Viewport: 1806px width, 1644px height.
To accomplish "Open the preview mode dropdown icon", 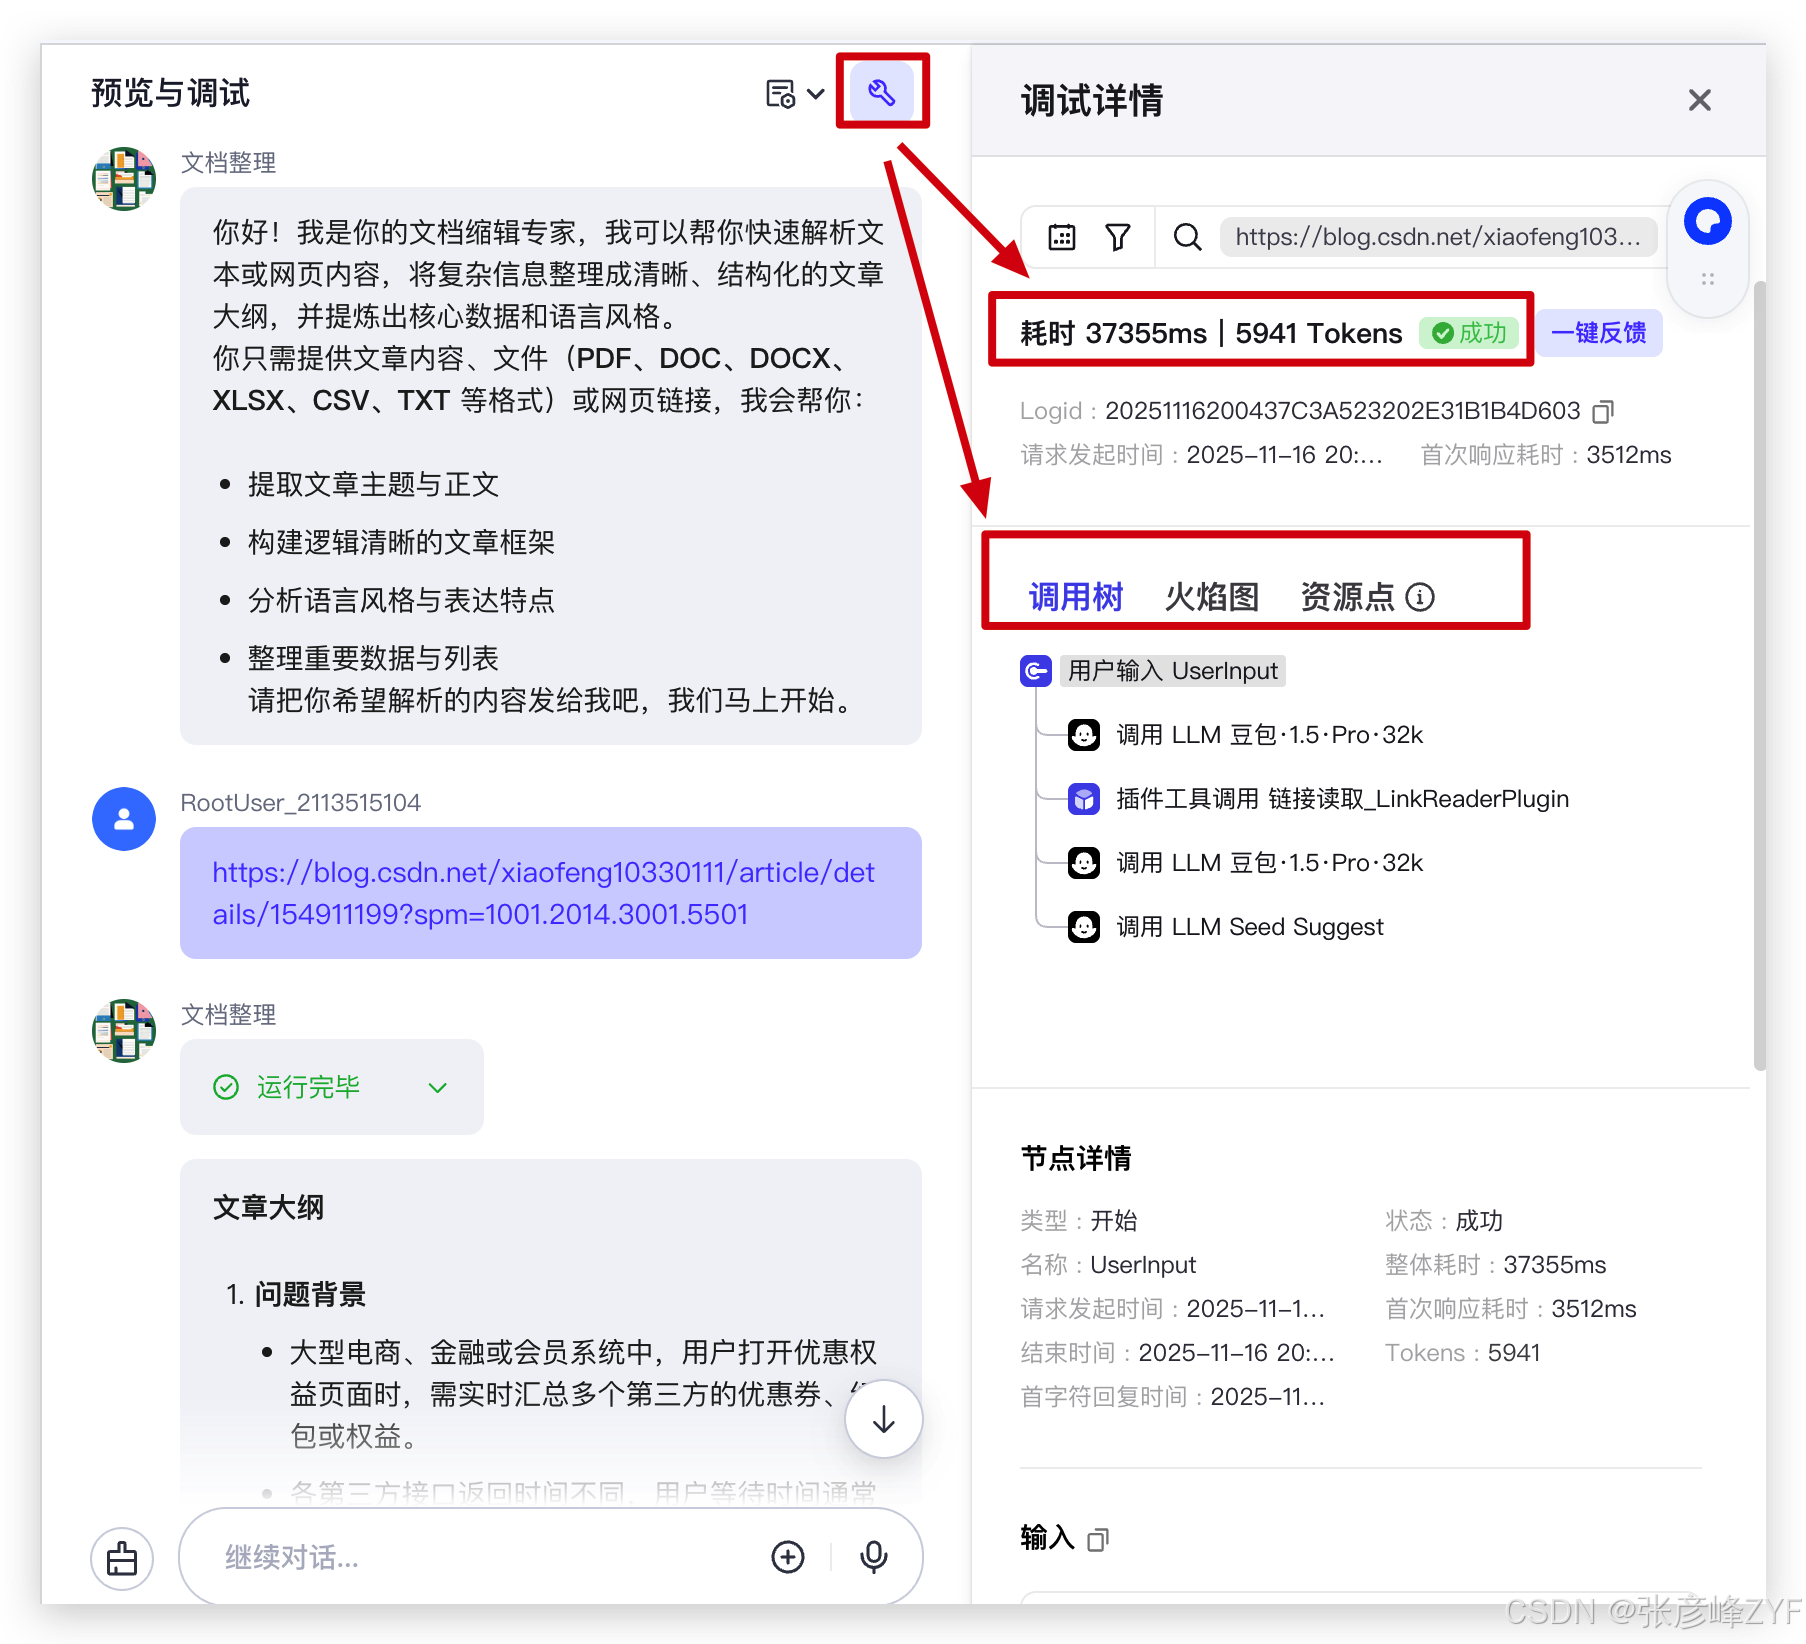I will click(x=795, y=94).
